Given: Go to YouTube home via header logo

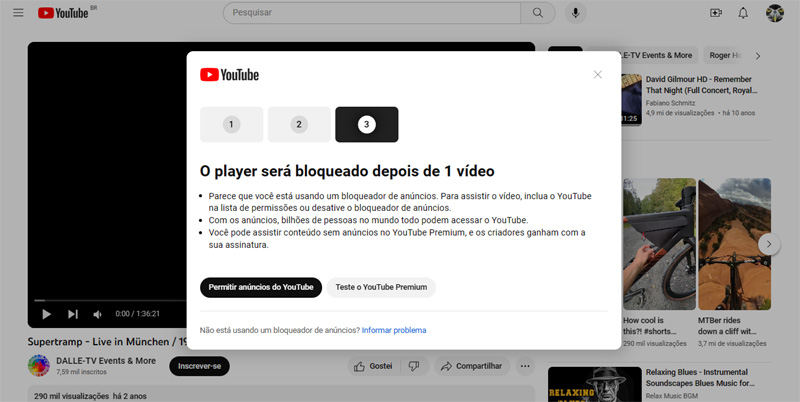Looking at the screenshot, I should [x=63, y=13].
